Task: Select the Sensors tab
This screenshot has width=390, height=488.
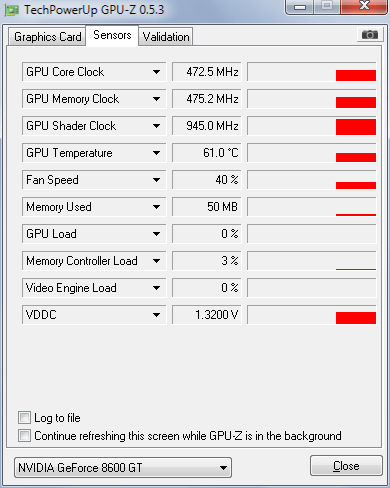Action: [112, 35]
